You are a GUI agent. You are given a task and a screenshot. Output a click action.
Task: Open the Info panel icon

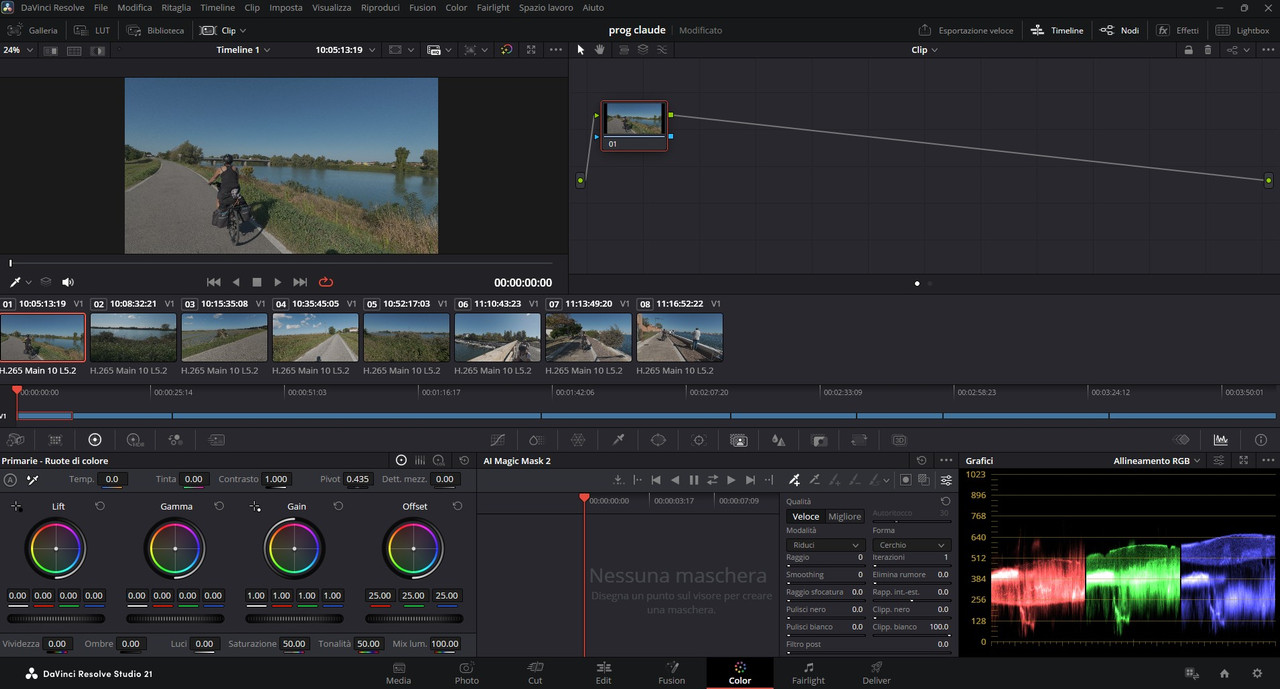(x=1260, y=440)
